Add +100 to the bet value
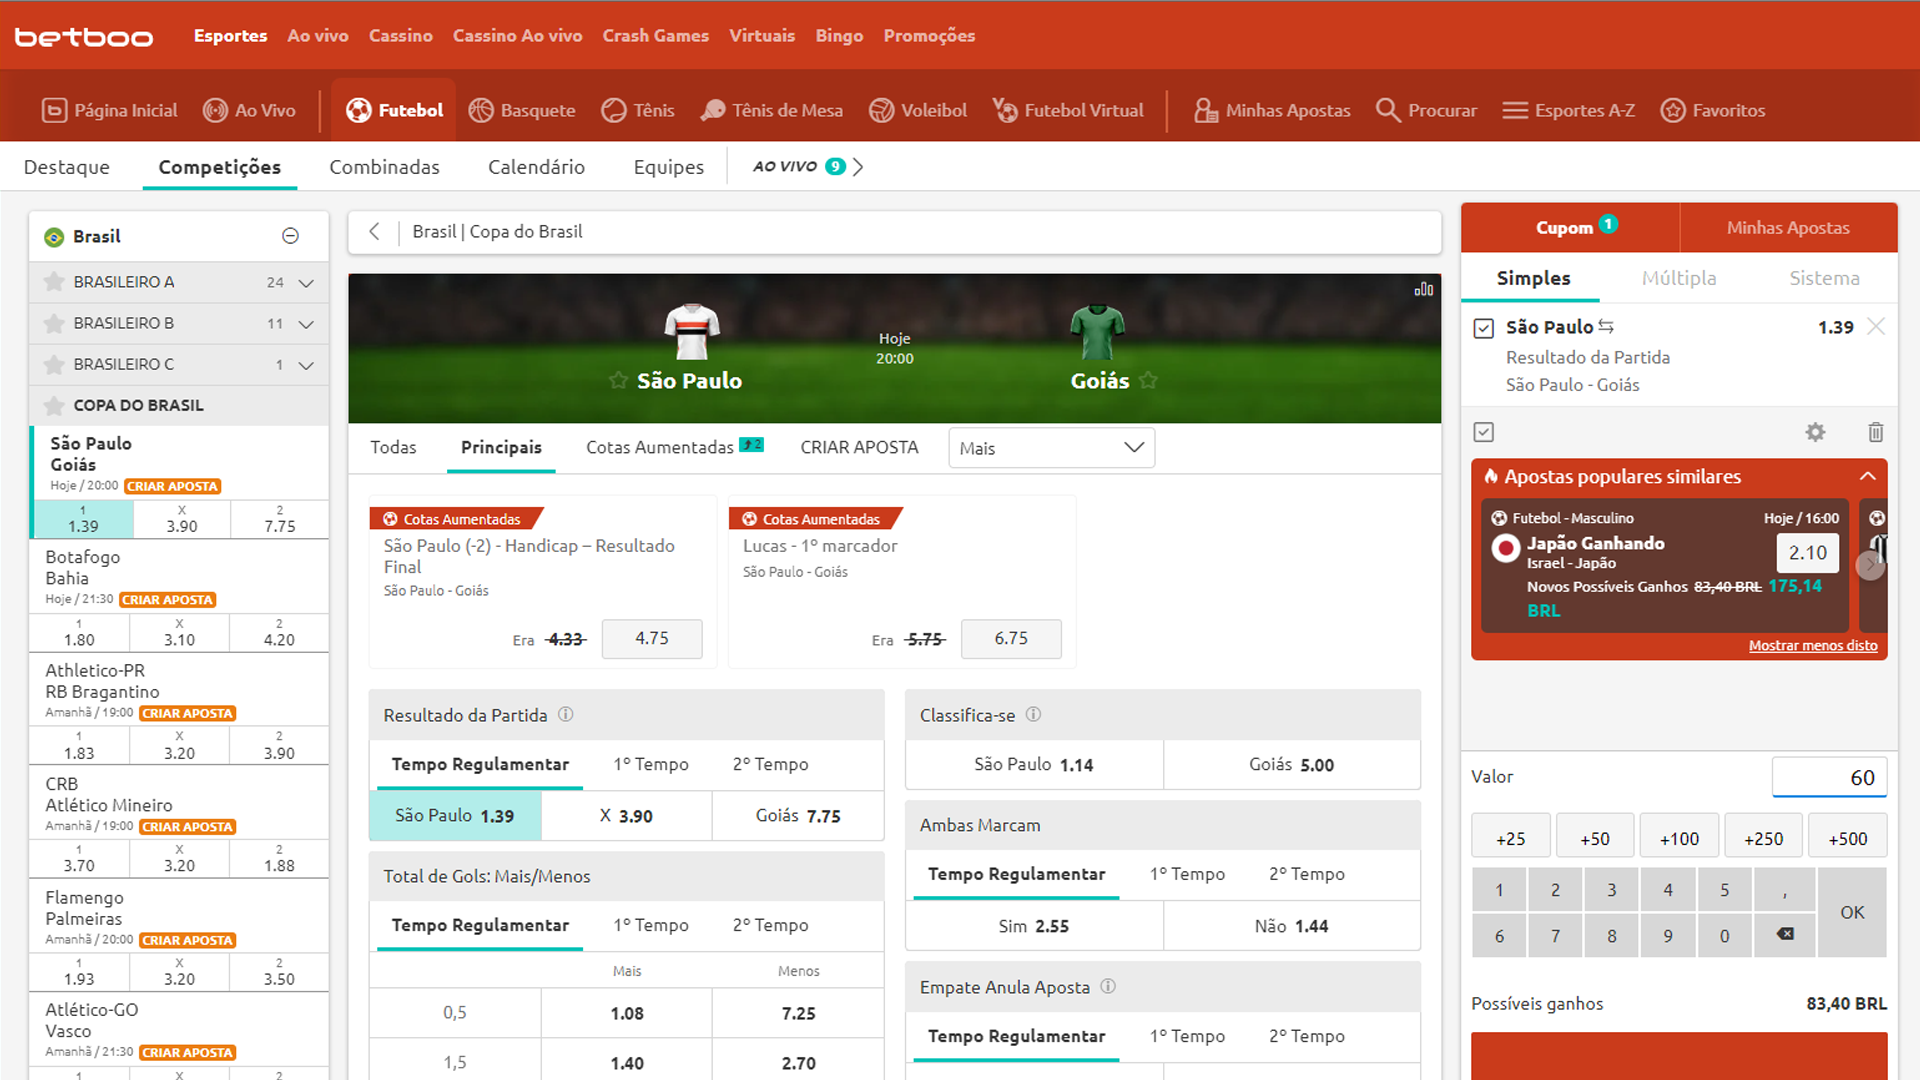The width and height of the screenshot is (1920, 1080). 1679,838
